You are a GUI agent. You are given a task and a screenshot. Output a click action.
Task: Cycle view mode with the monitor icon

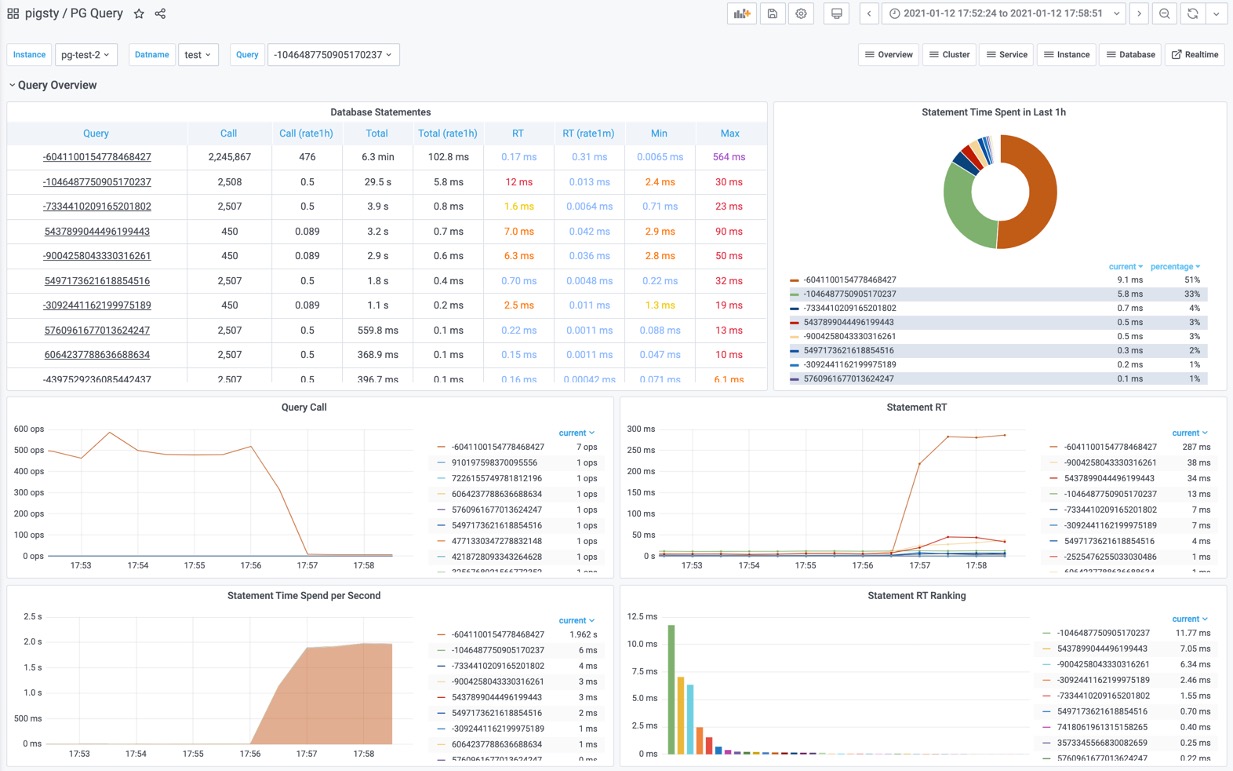click(837, 14)
